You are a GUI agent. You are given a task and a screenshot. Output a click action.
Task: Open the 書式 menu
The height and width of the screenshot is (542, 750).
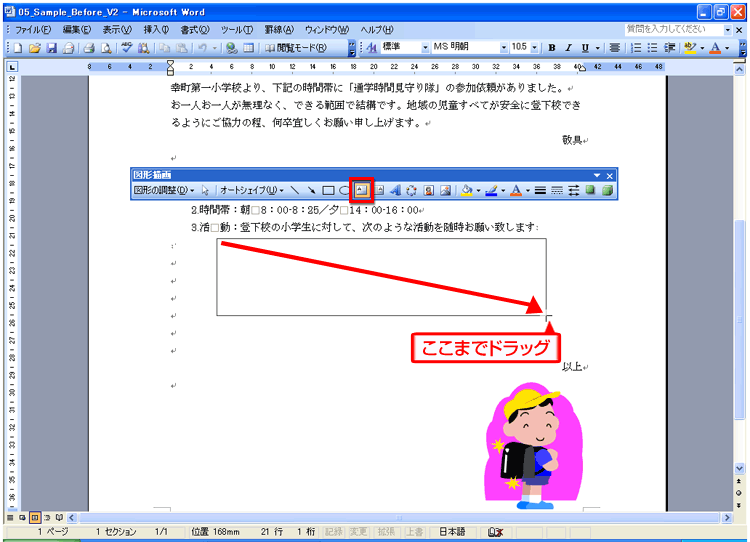195,30
